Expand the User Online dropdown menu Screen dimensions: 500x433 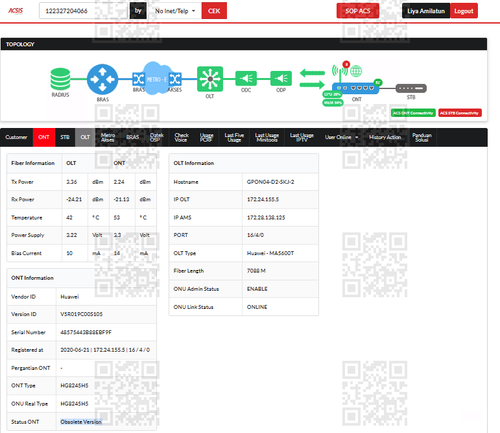coord(341,137)
